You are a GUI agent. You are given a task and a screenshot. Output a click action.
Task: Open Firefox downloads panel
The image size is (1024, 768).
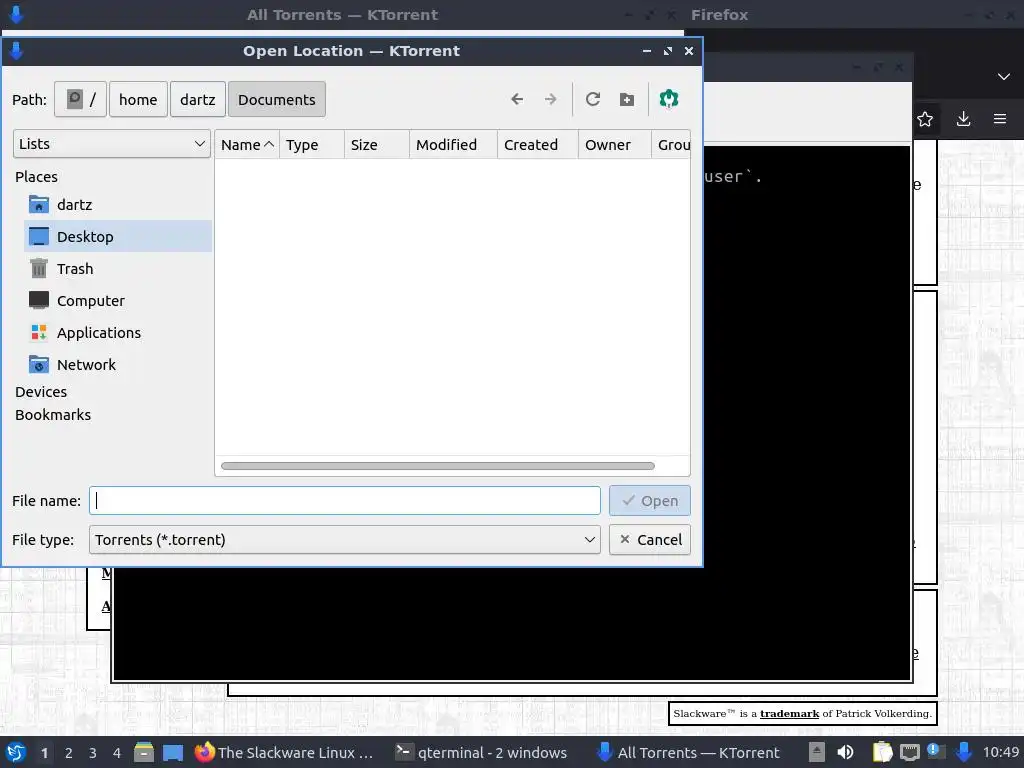point(963,119)
